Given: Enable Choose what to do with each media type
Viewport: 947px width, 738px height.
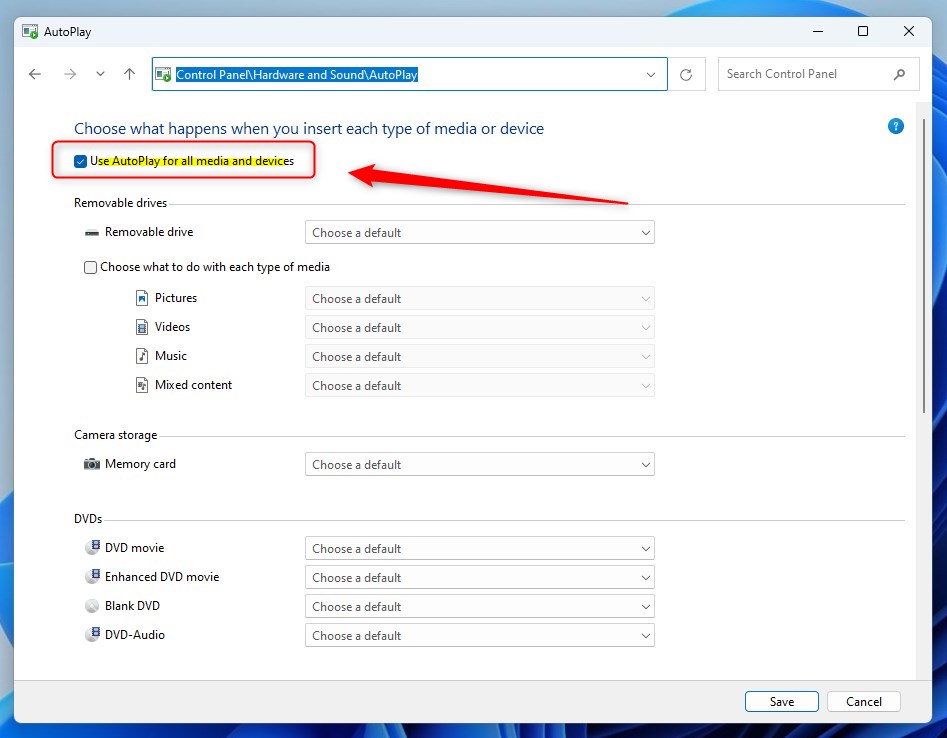Looking at the screenshot, I should (x=91, y=267).
